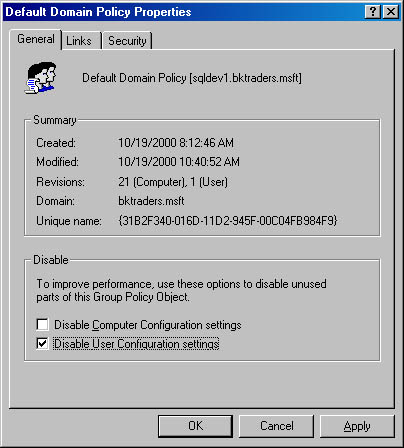Image resolution: width=404 pixels, height=448 pixels.
Task: Click the Created date value
Action: 176,143
